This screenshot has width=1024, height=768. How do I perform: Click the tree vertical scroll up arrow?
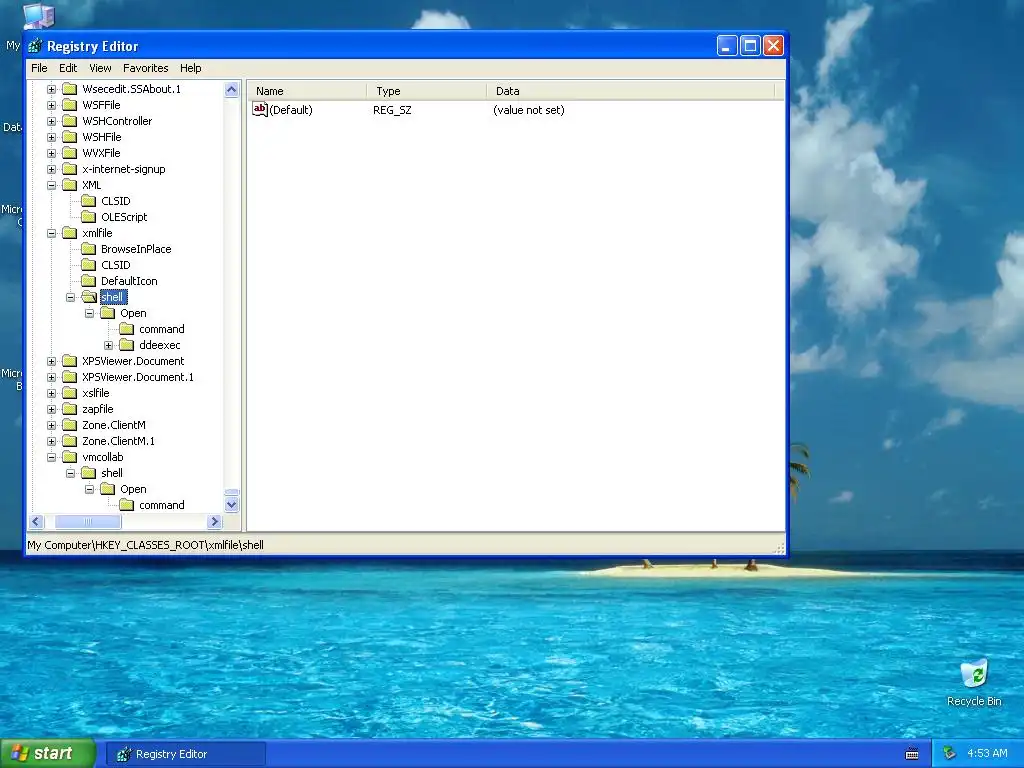click(x=231, y=89)
